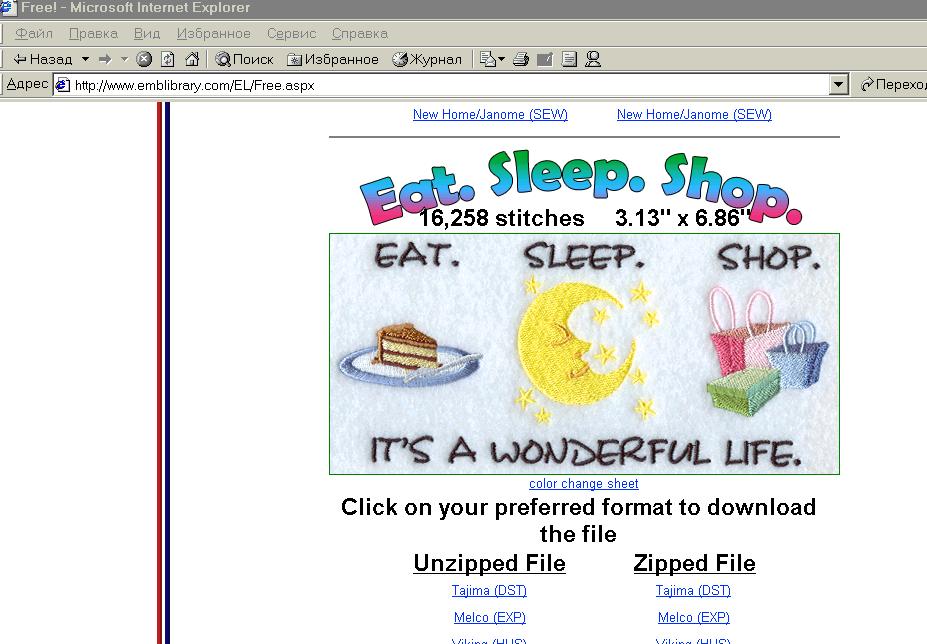Open the color change sheet link
This screenshot has width=927, height=644.
click(584, 484)
